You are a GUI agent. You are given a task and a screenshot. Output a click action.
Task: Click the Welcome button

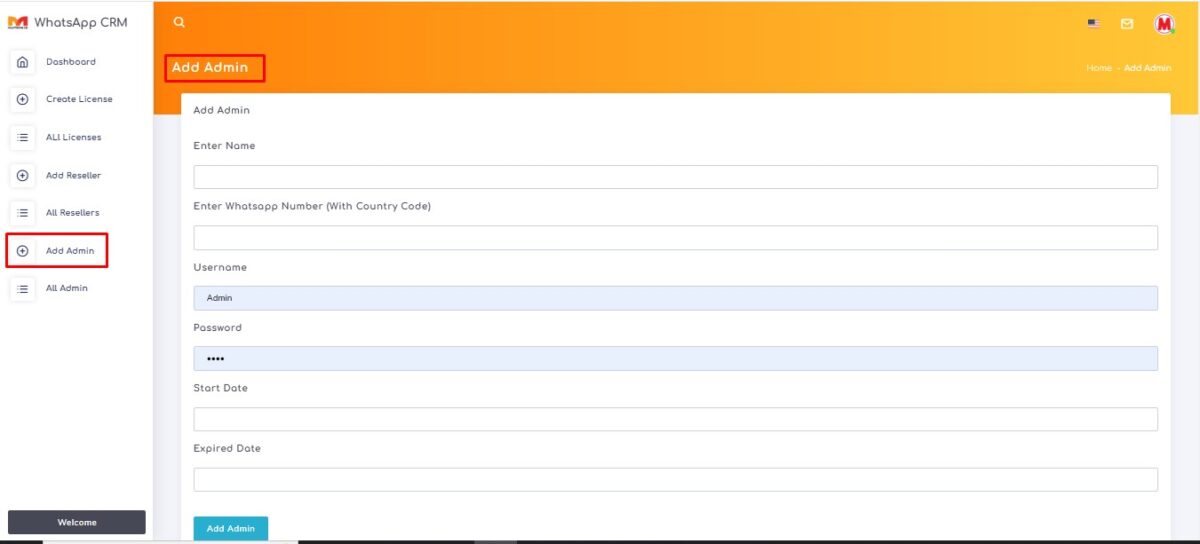[77, 522]
